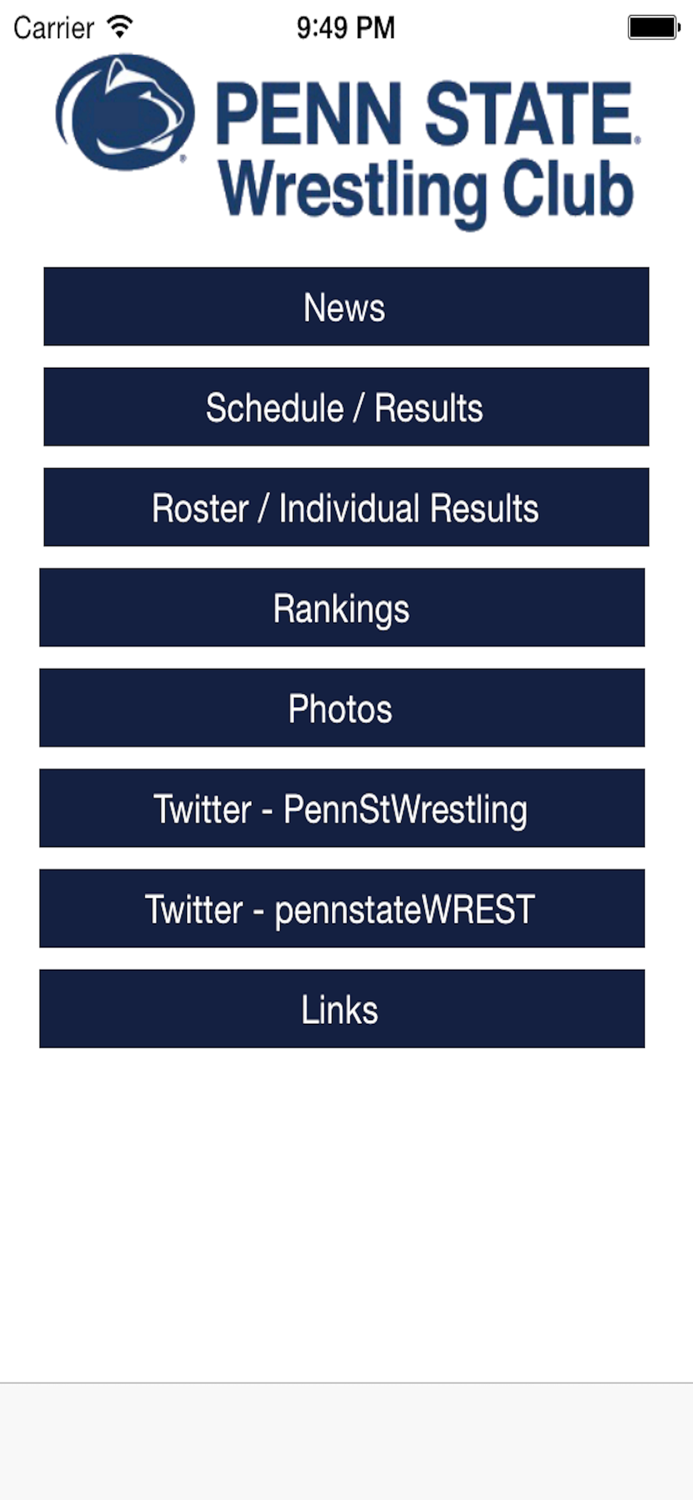
Task: Open the News section
Action: click(346, 306)
